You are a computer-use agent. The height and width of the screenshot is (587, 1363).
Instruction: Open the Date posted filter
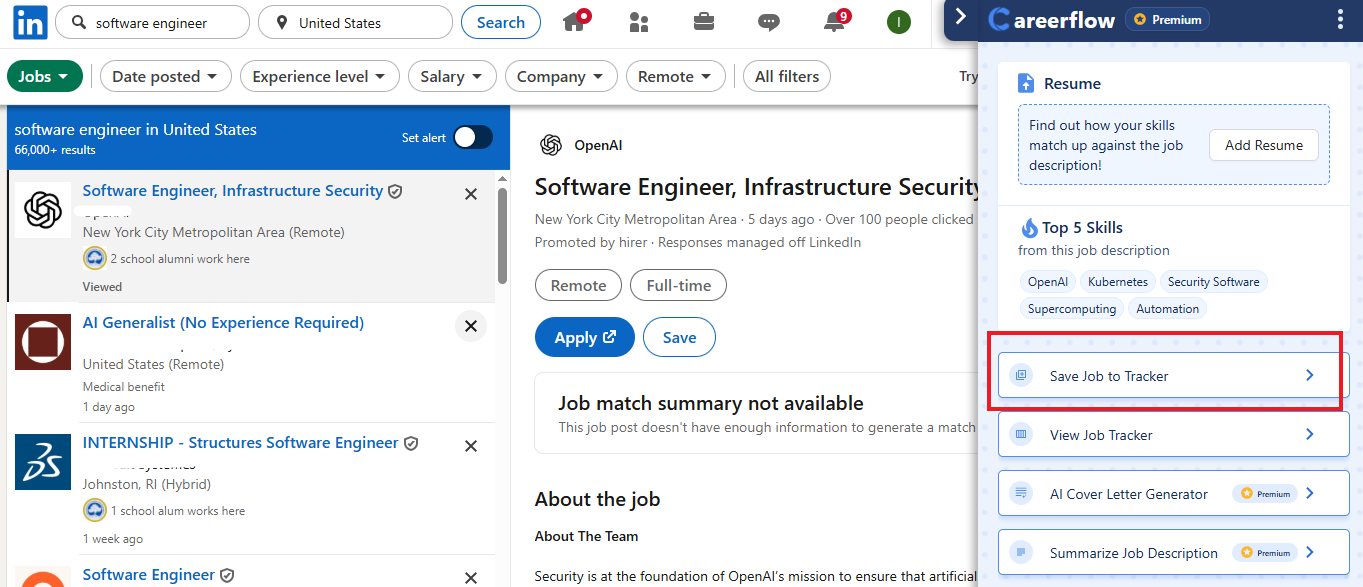point(166,76)
